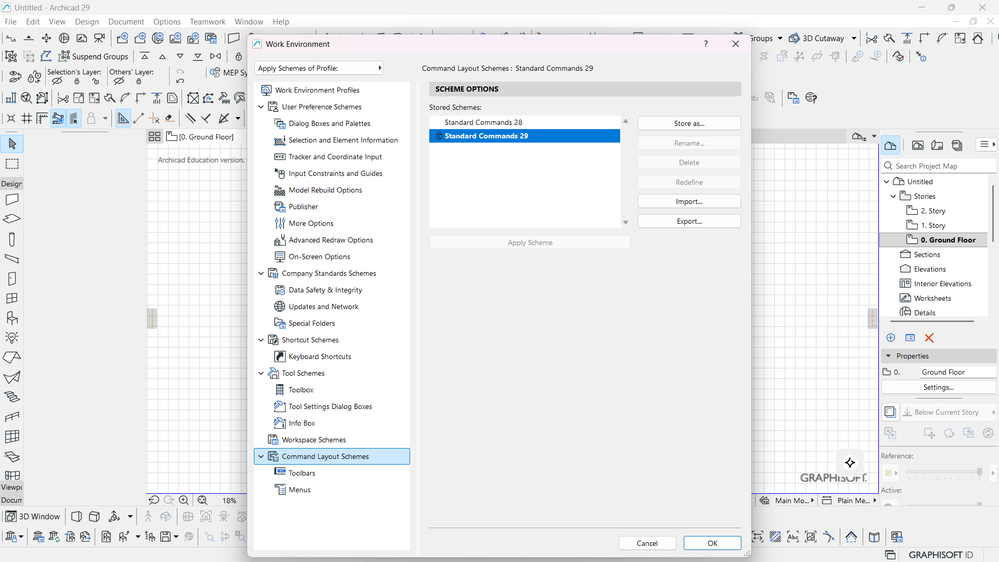Select Elevations in Project Map
The width and height of the screenshot is (999, 562).
coord(930,269)
